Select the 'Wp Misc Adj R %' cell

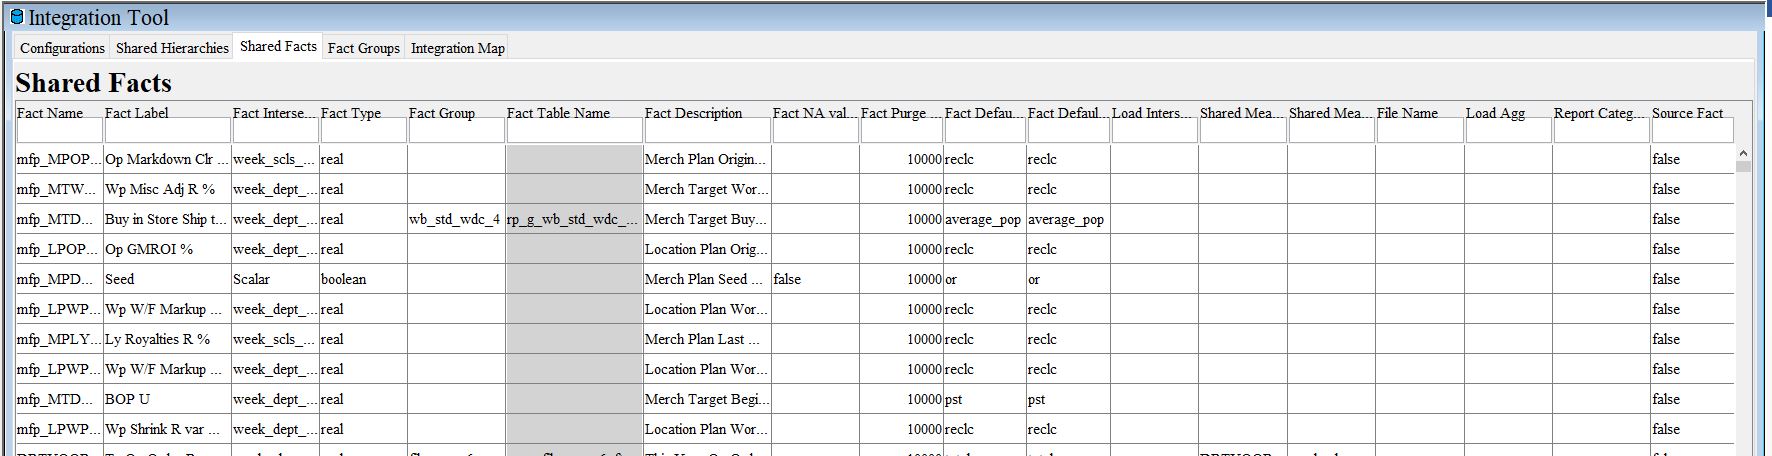coord(167,189)
